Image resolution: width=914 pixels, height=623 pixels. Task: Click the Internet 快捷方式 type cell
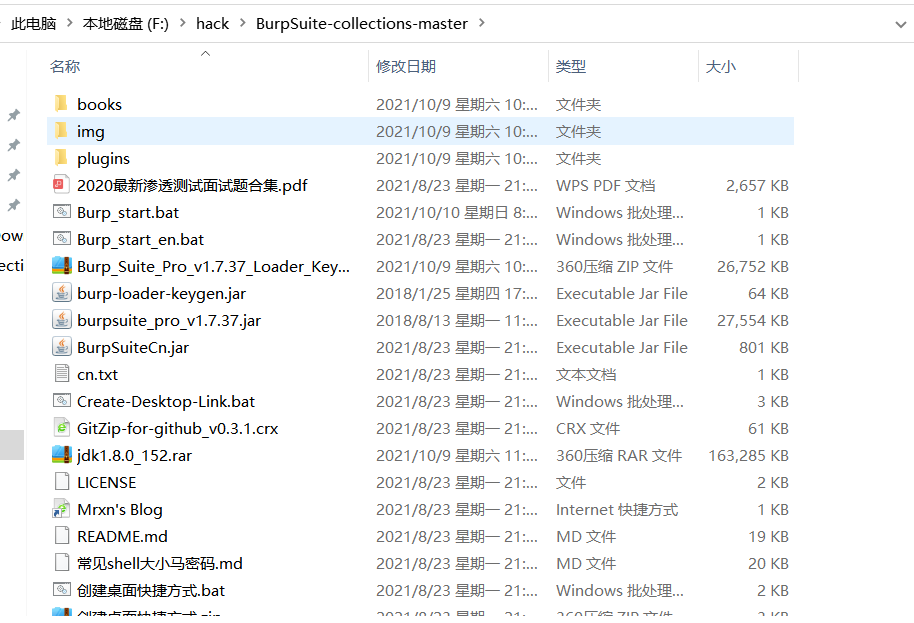617,510
